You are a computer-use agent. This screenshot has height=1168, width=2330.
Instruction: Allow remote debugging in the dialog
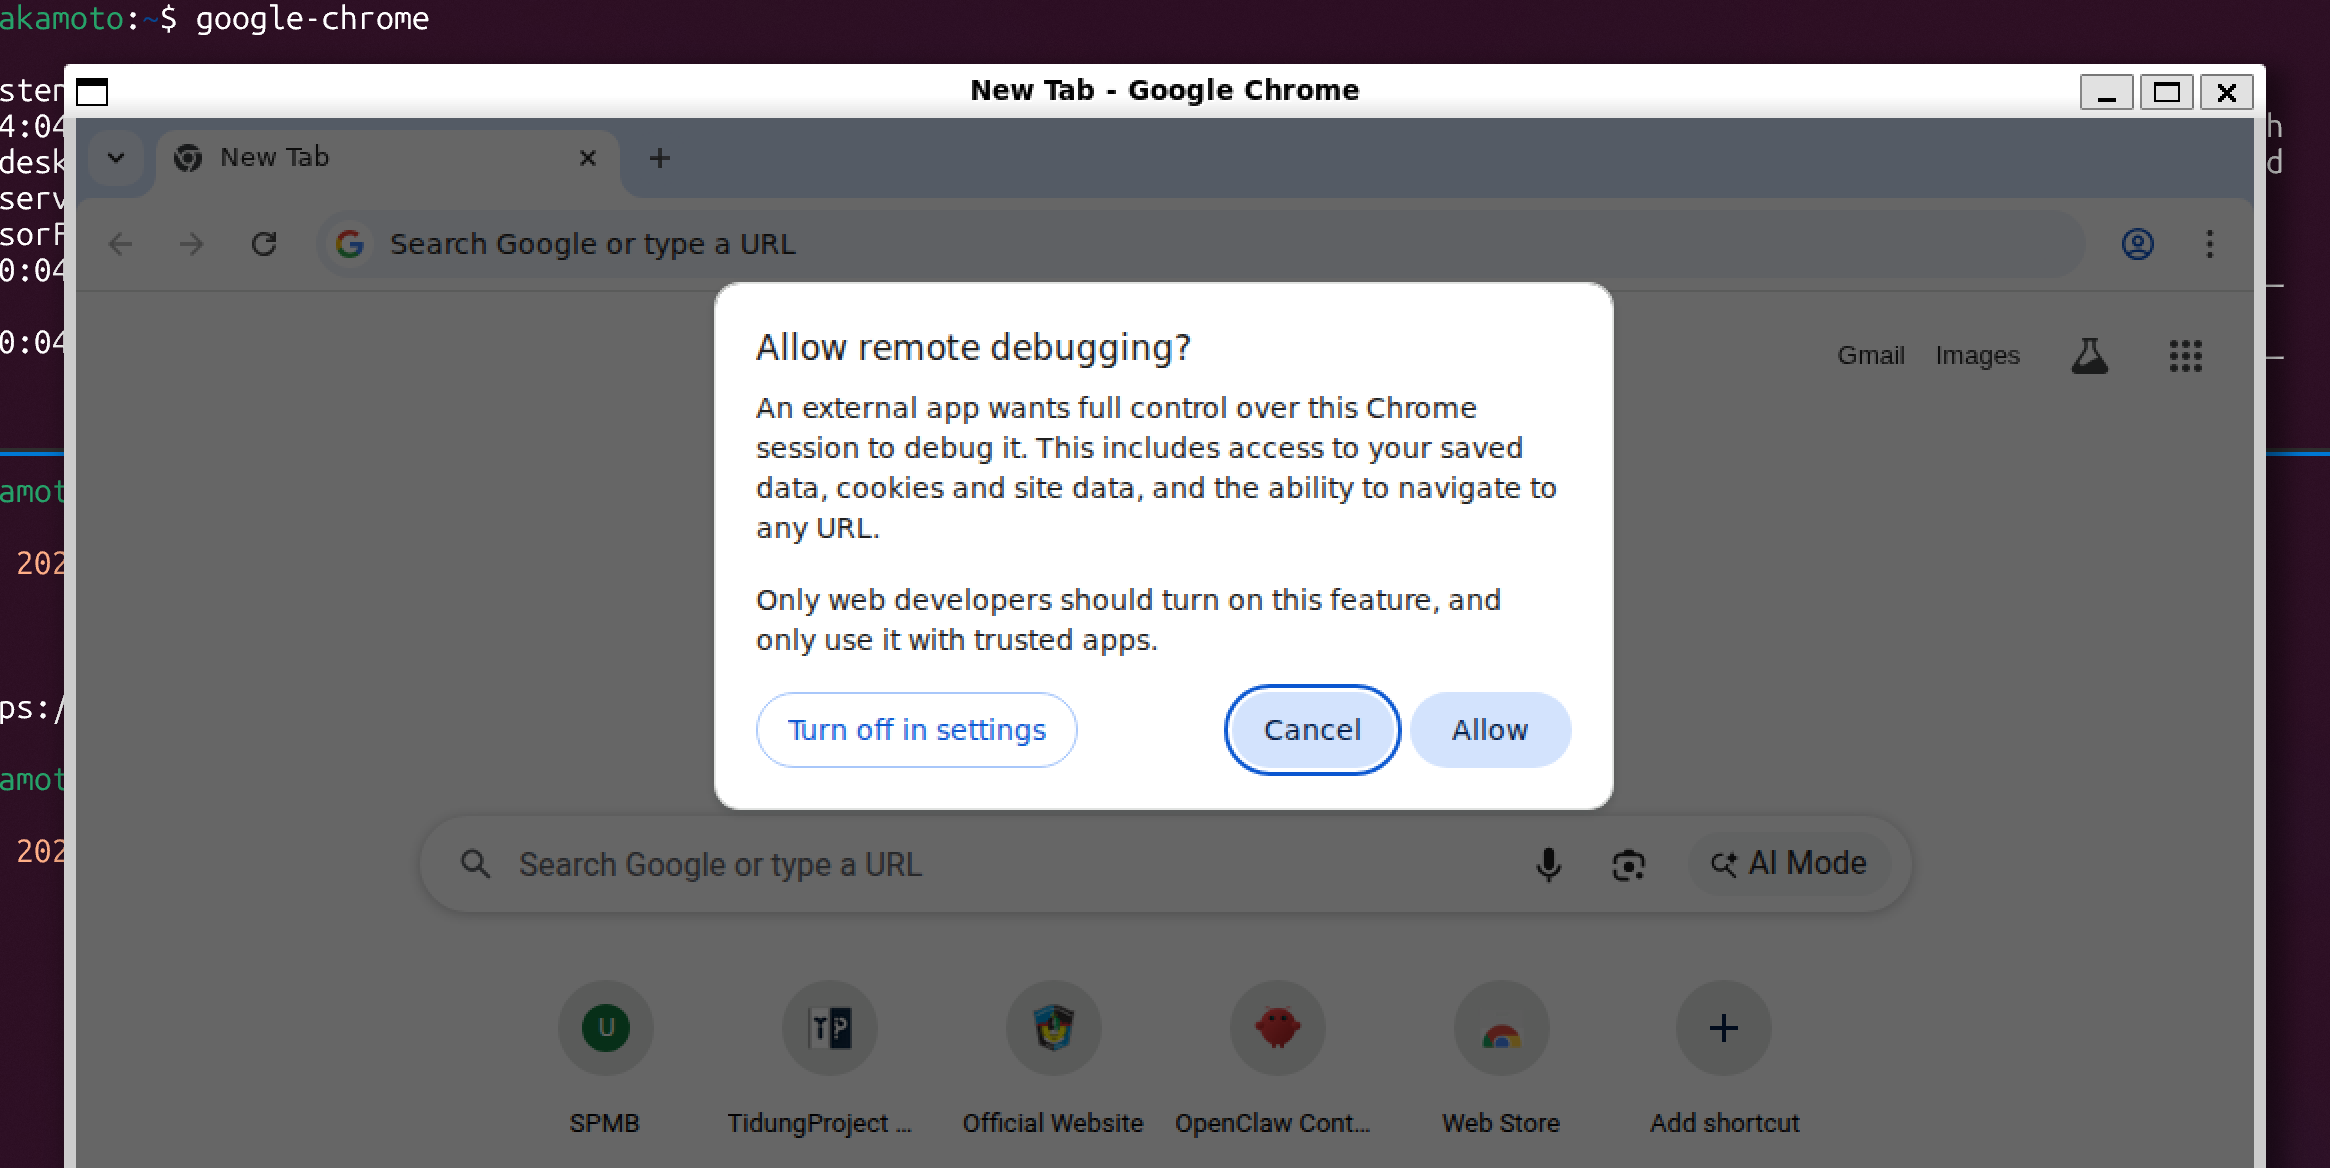tap(1490, 730)
